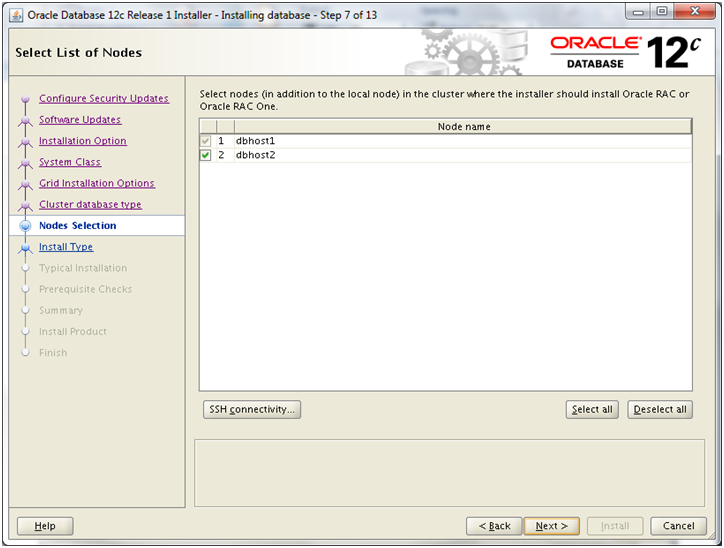Open the Grid Installation Options step
Screen dimensions: 724x548
pos(97,183)
